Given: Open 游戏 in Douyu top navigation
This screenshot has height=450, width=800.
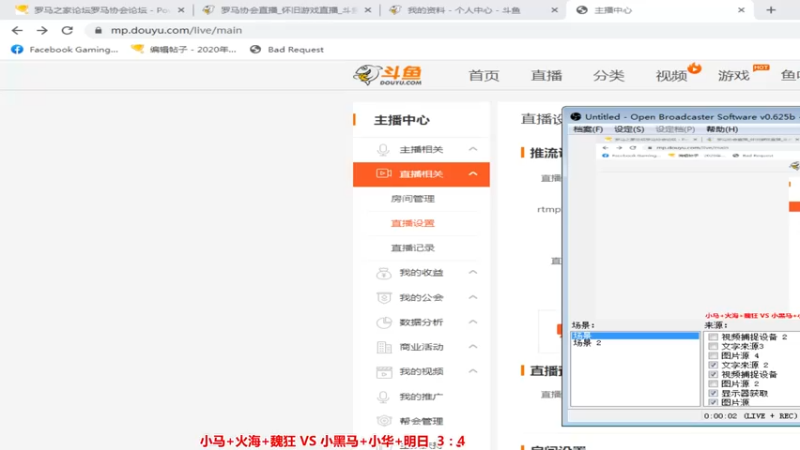Looking at the screenshot, I should click(x=734, y=76).
